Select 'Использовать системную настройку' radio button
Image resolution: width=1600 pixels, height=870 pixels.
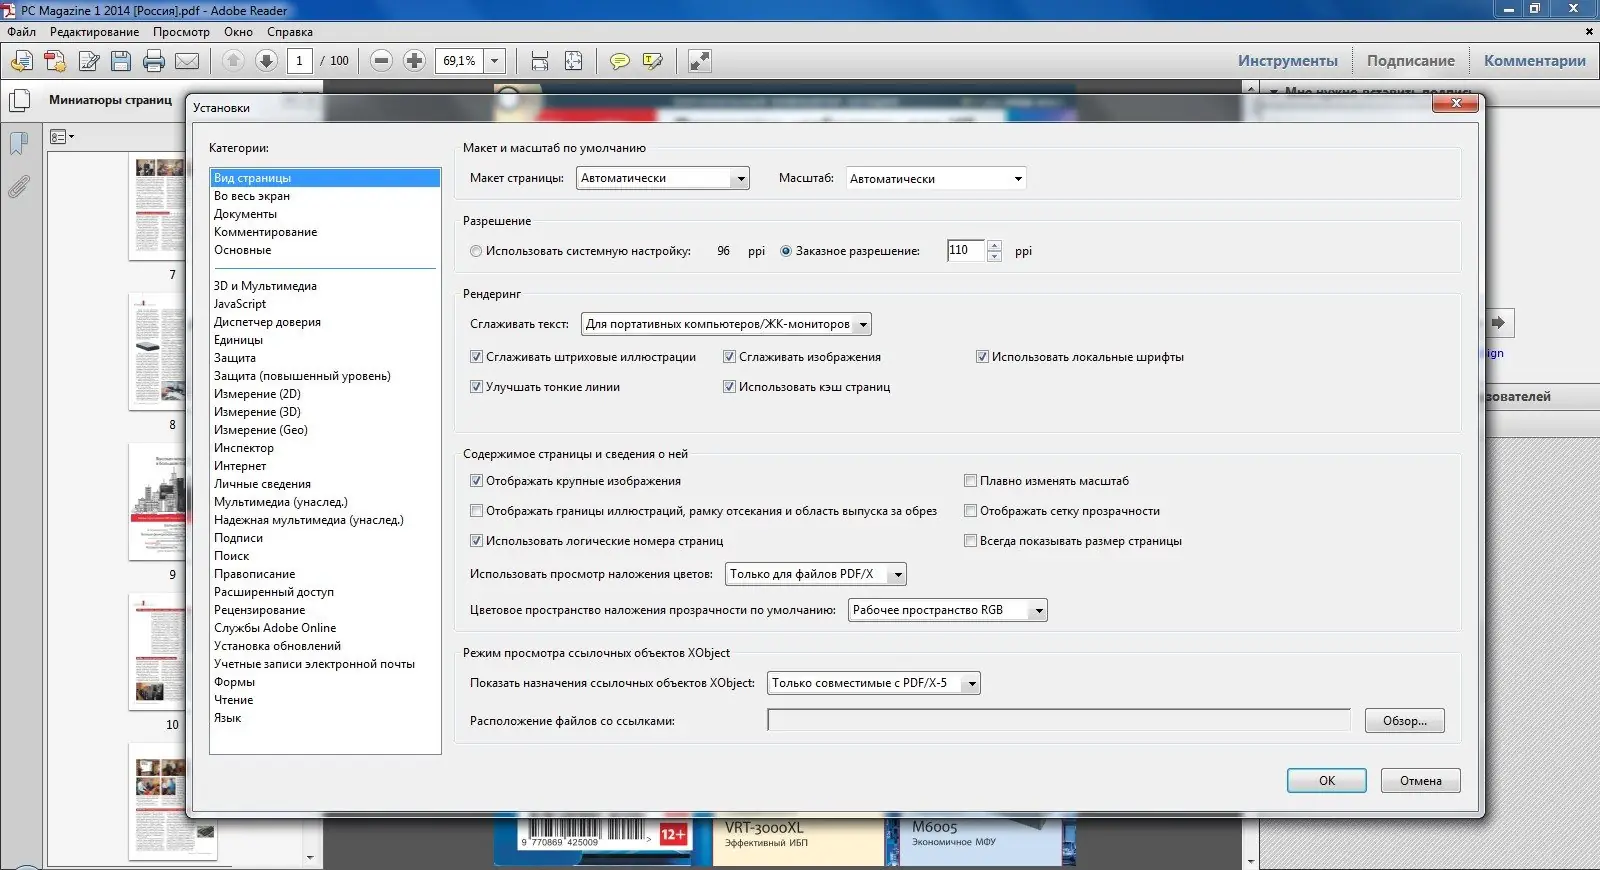476,251
